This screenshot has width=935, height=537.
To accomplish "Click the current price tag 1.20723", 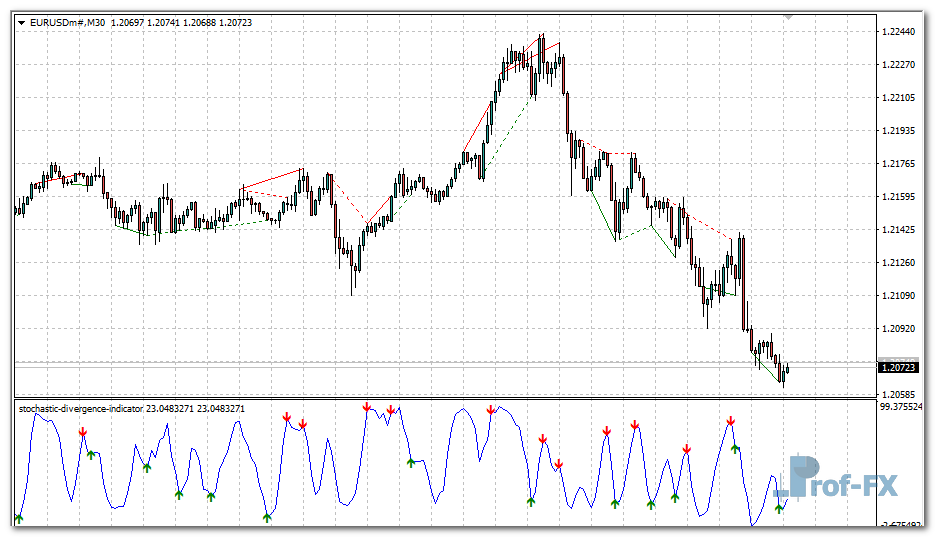I will coord(898,368).
